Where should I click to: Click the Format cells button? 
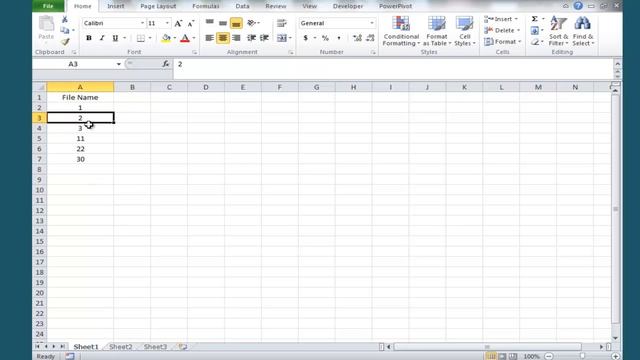(502, 42)
